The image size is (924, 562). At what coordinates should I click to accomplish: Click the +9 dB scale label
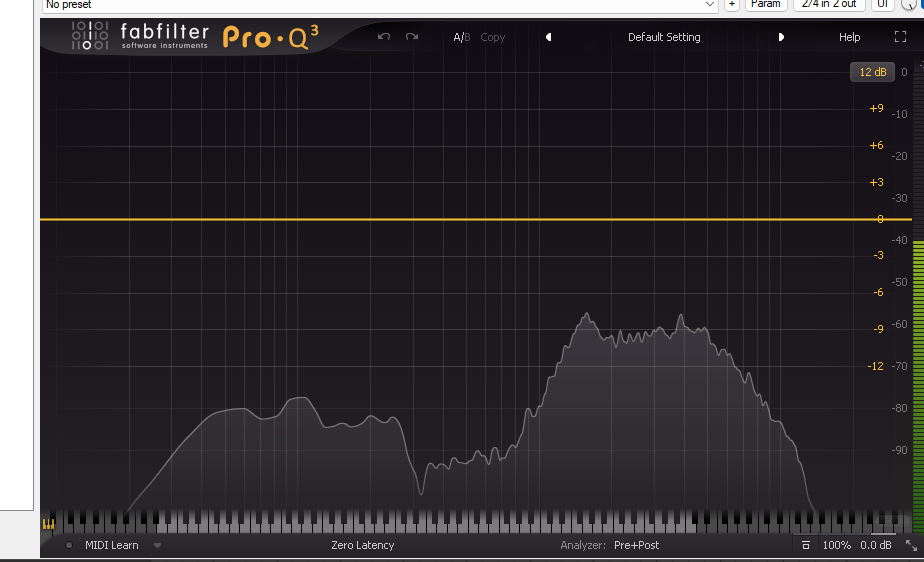pyautogui.click(x=876, y=108)
